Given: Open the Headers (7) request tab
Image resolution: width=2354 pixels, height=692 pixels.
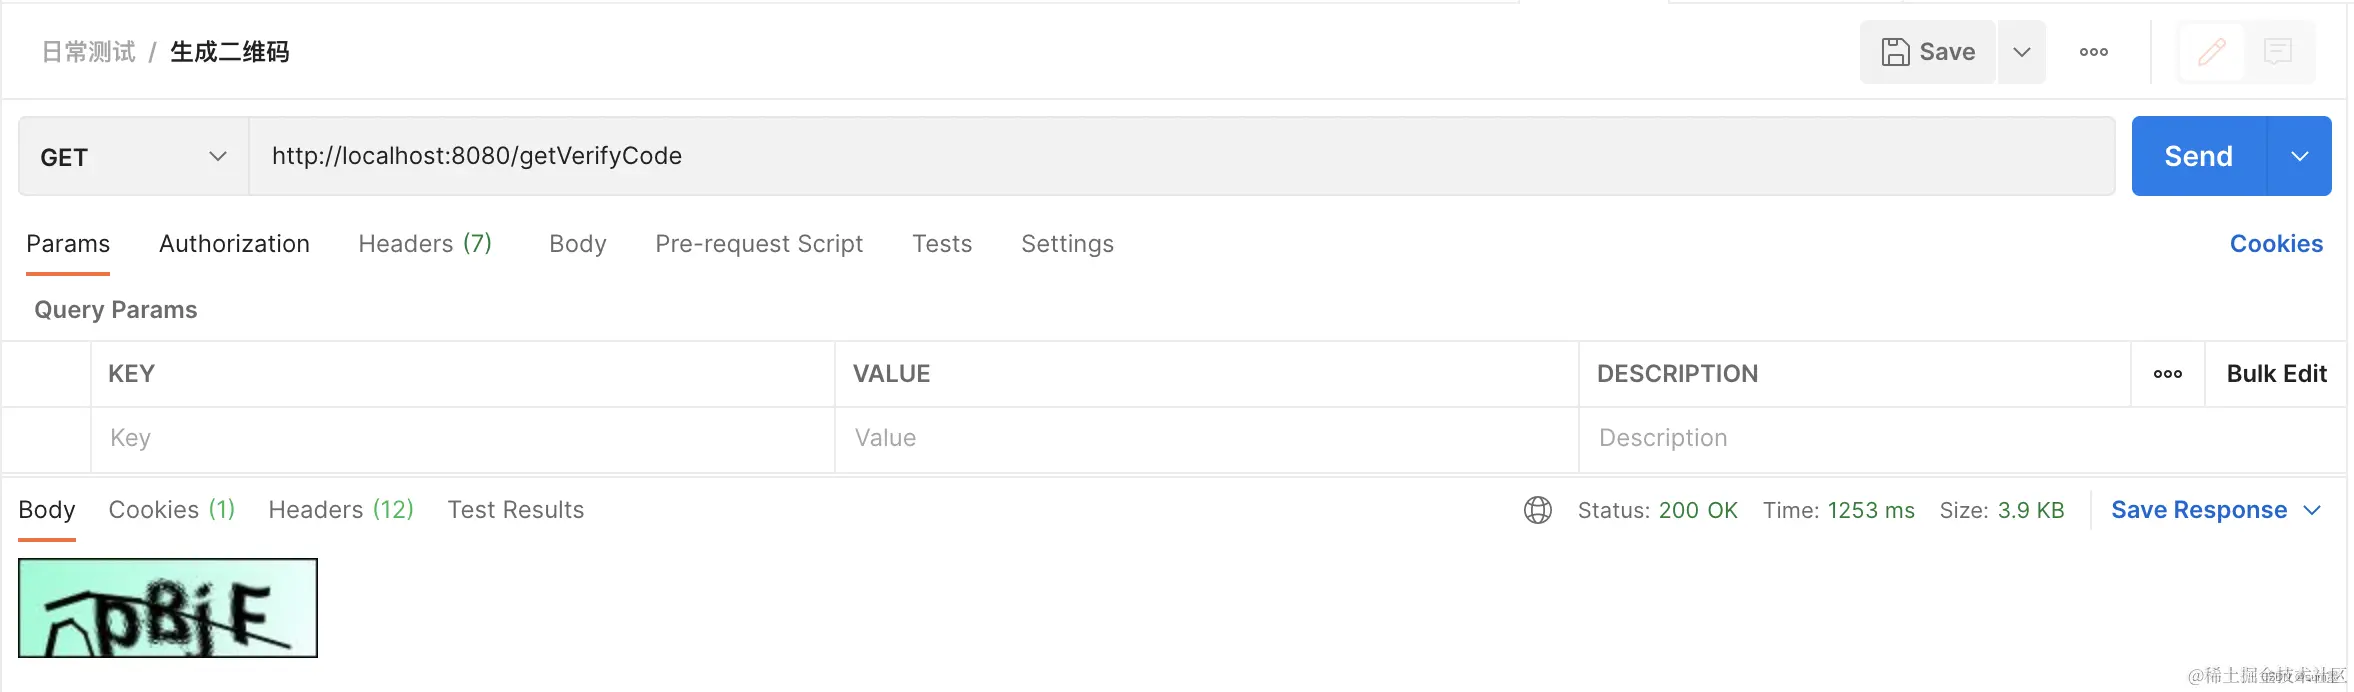Looking at the screenshot, I should [425, 244].
